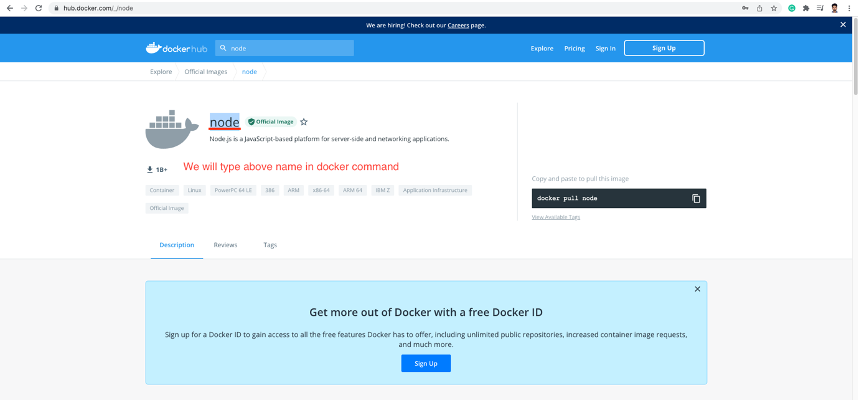Open View Available Tags link
This screenshot has width=858, height=400.
pyautogui.click(x=555, y=217)
